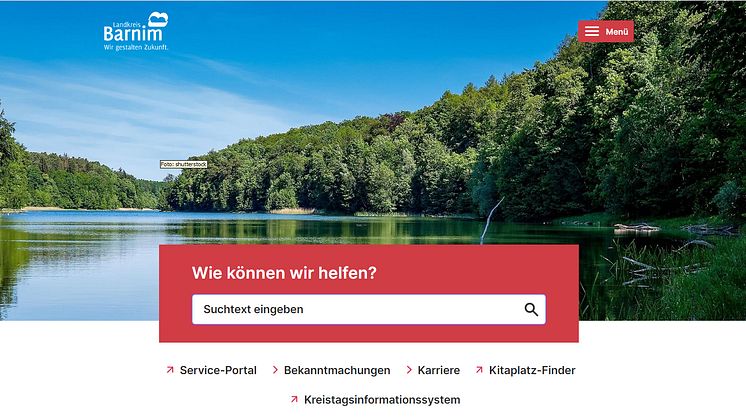The height and width of the screenshot is (420, 746).
Task: Open the Kreistagsinformationssystem link
Action: click(382, 400)
